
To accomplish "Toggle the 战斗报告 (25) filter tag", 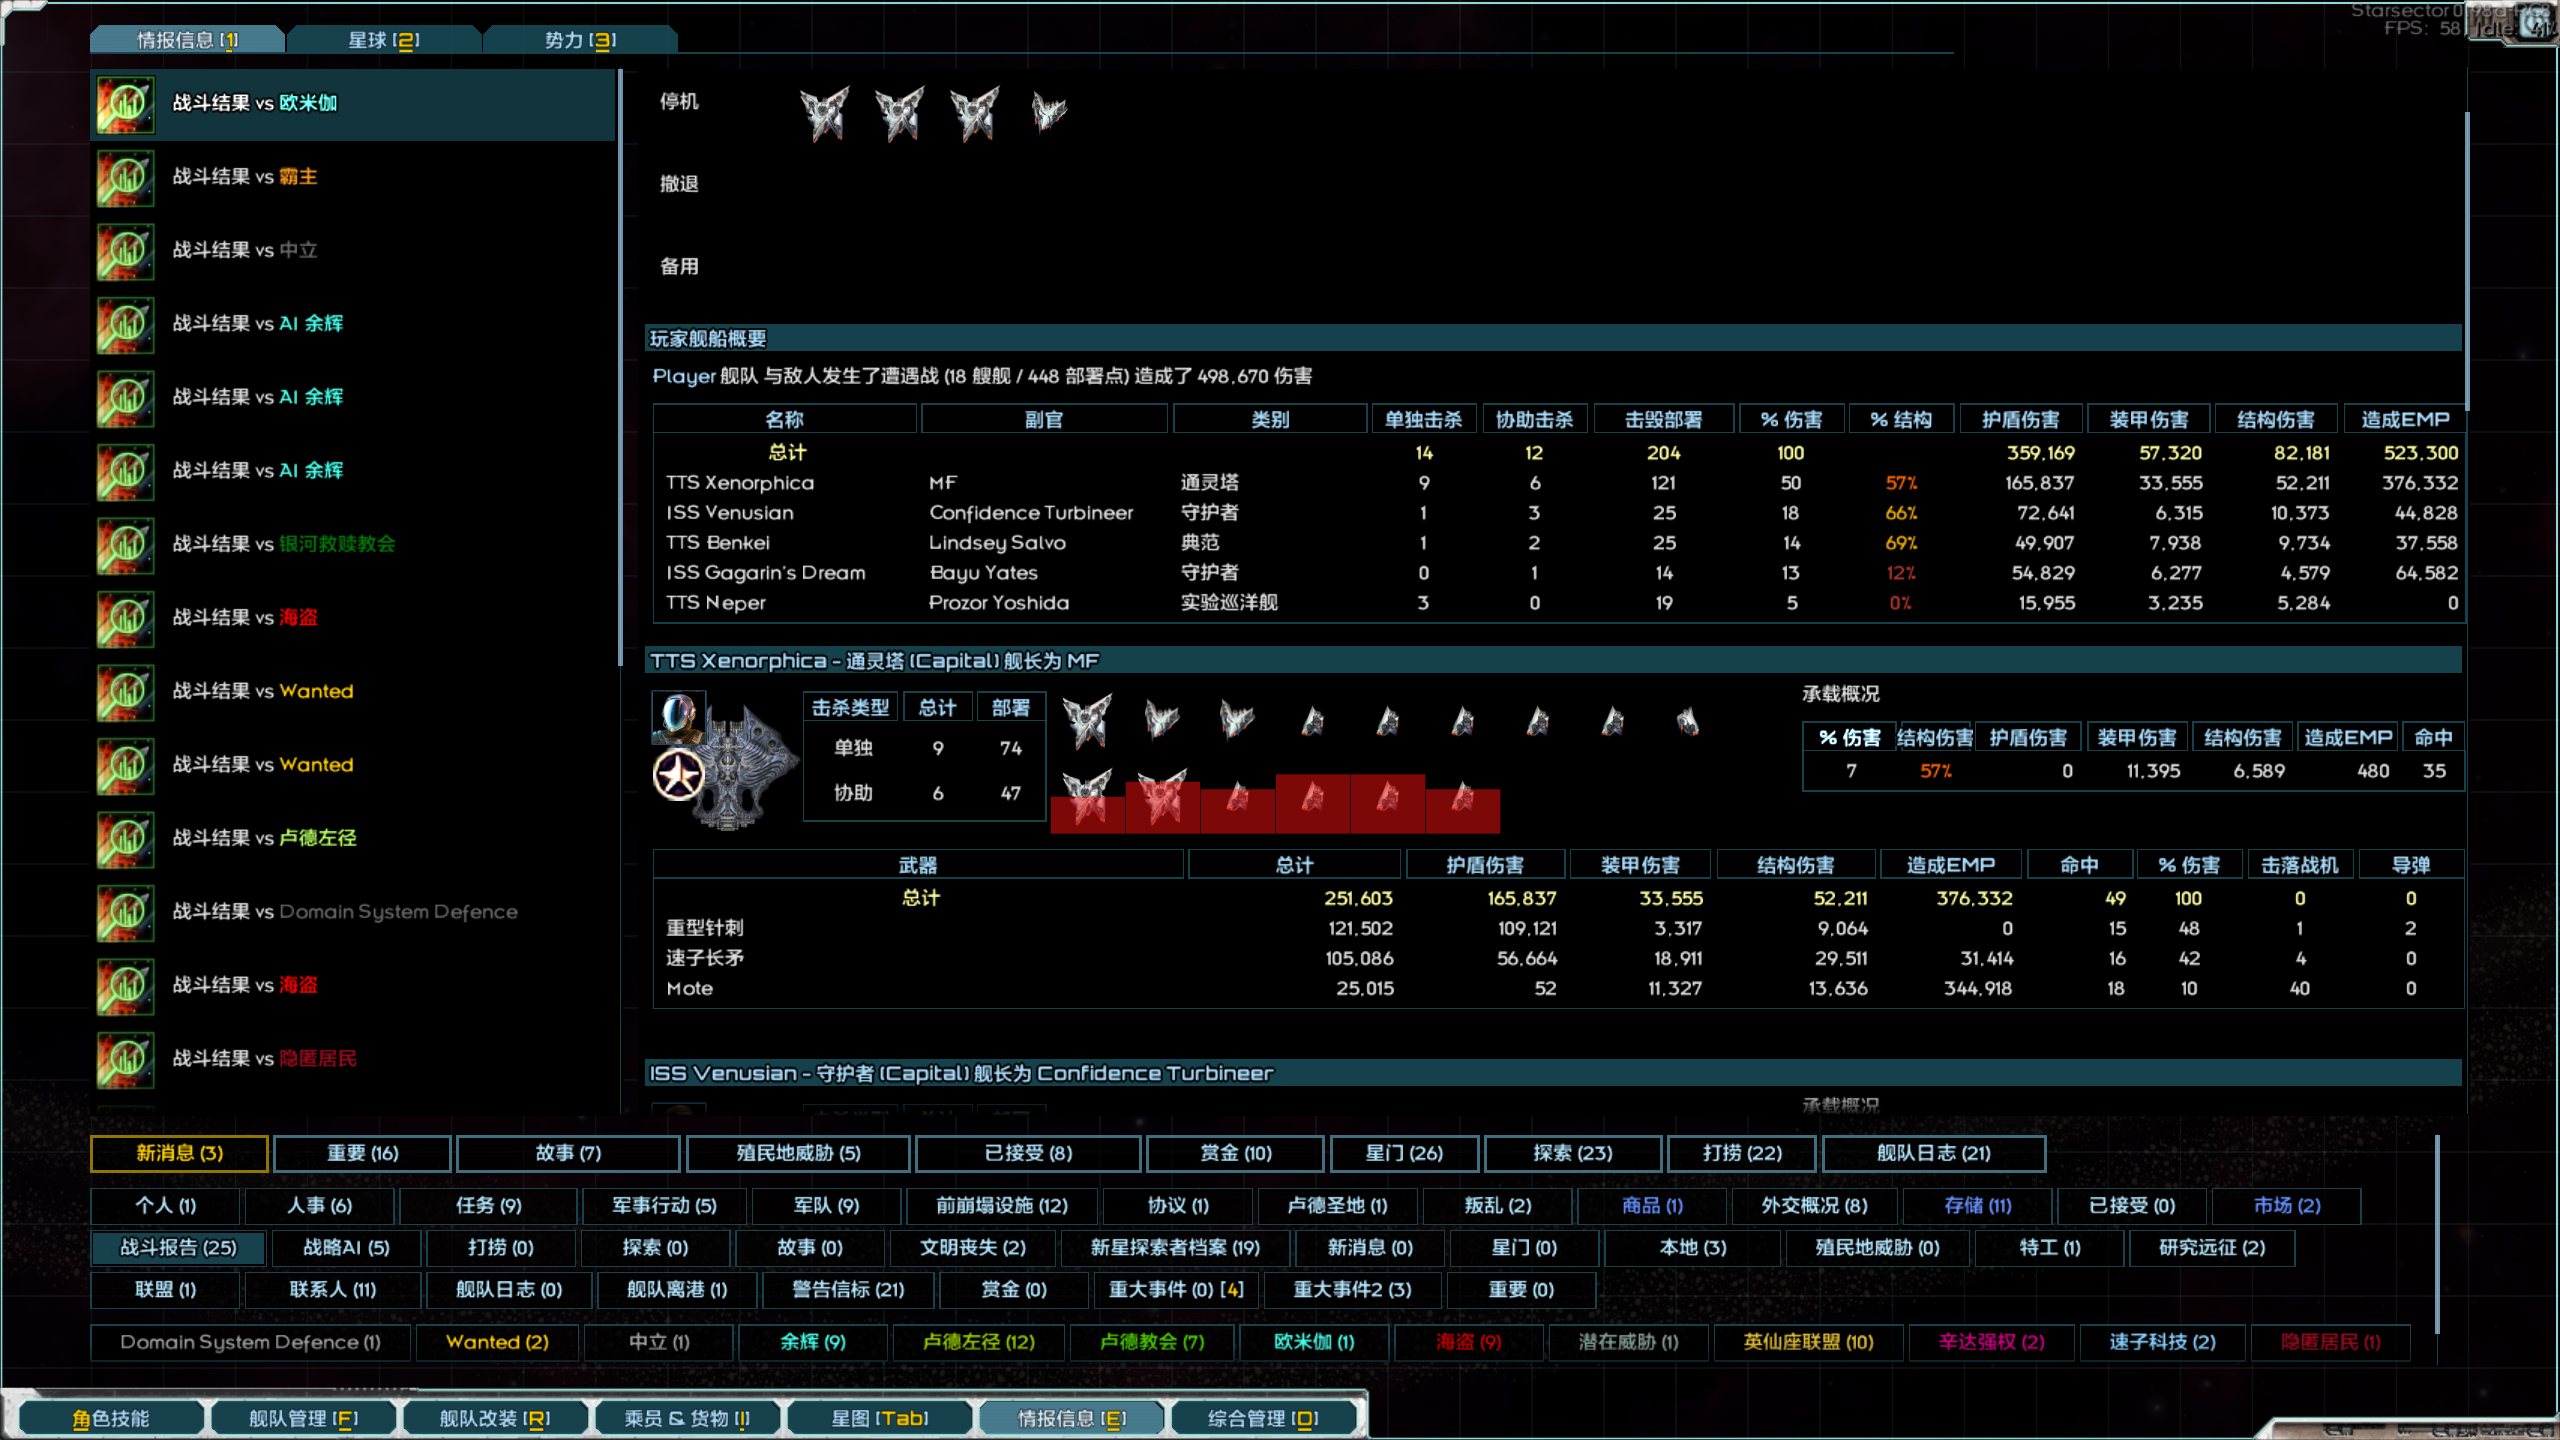I will click(x=179, y=1248).
